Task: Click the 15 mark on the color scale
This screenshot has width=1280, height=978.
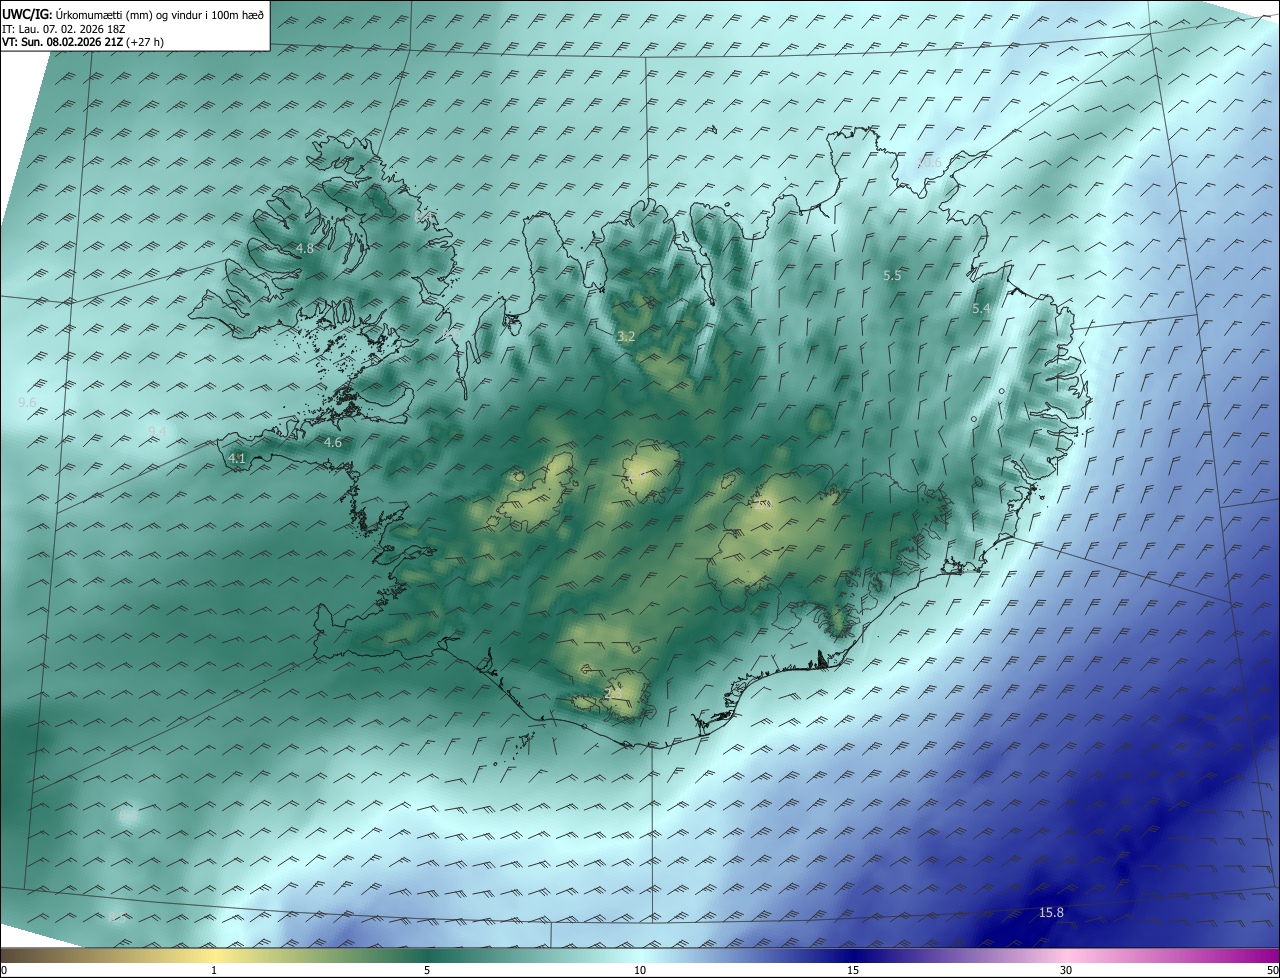Action: tap(853, 971)
